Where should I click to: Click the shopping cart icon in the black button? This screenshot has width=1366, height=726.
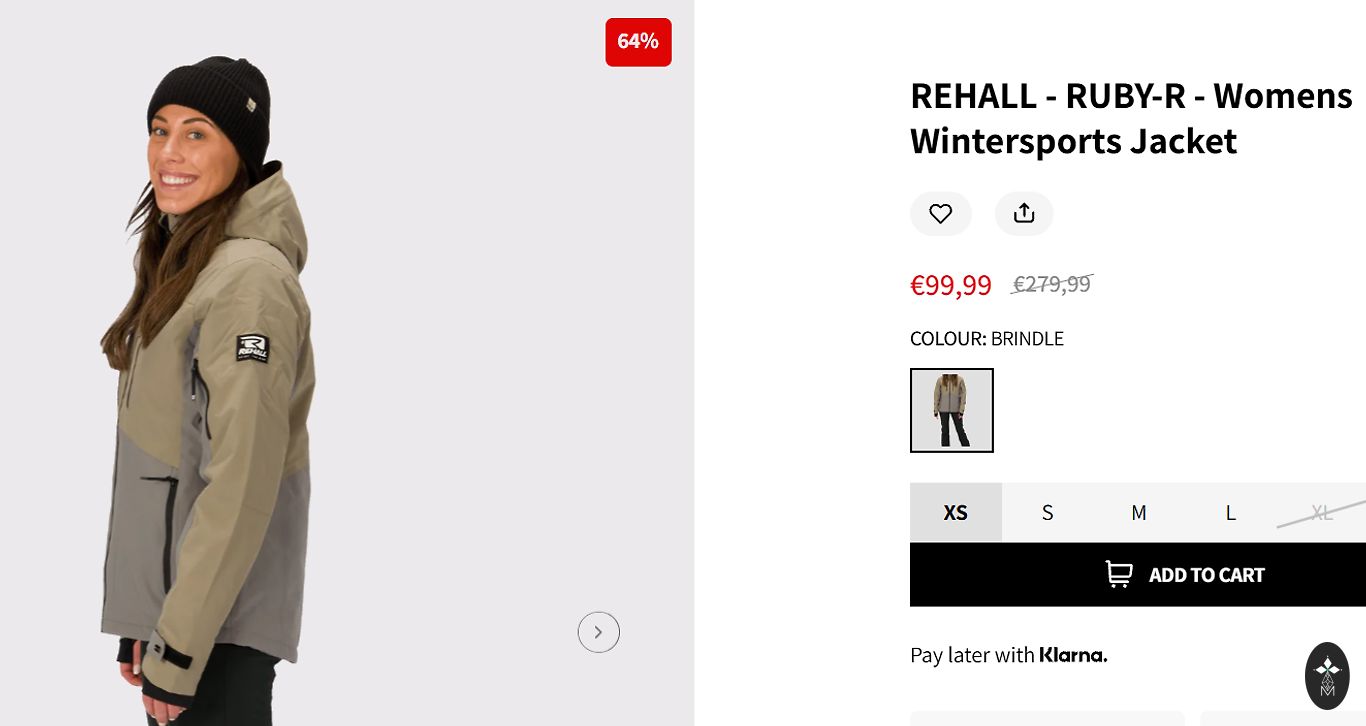tap(1119, 574)
